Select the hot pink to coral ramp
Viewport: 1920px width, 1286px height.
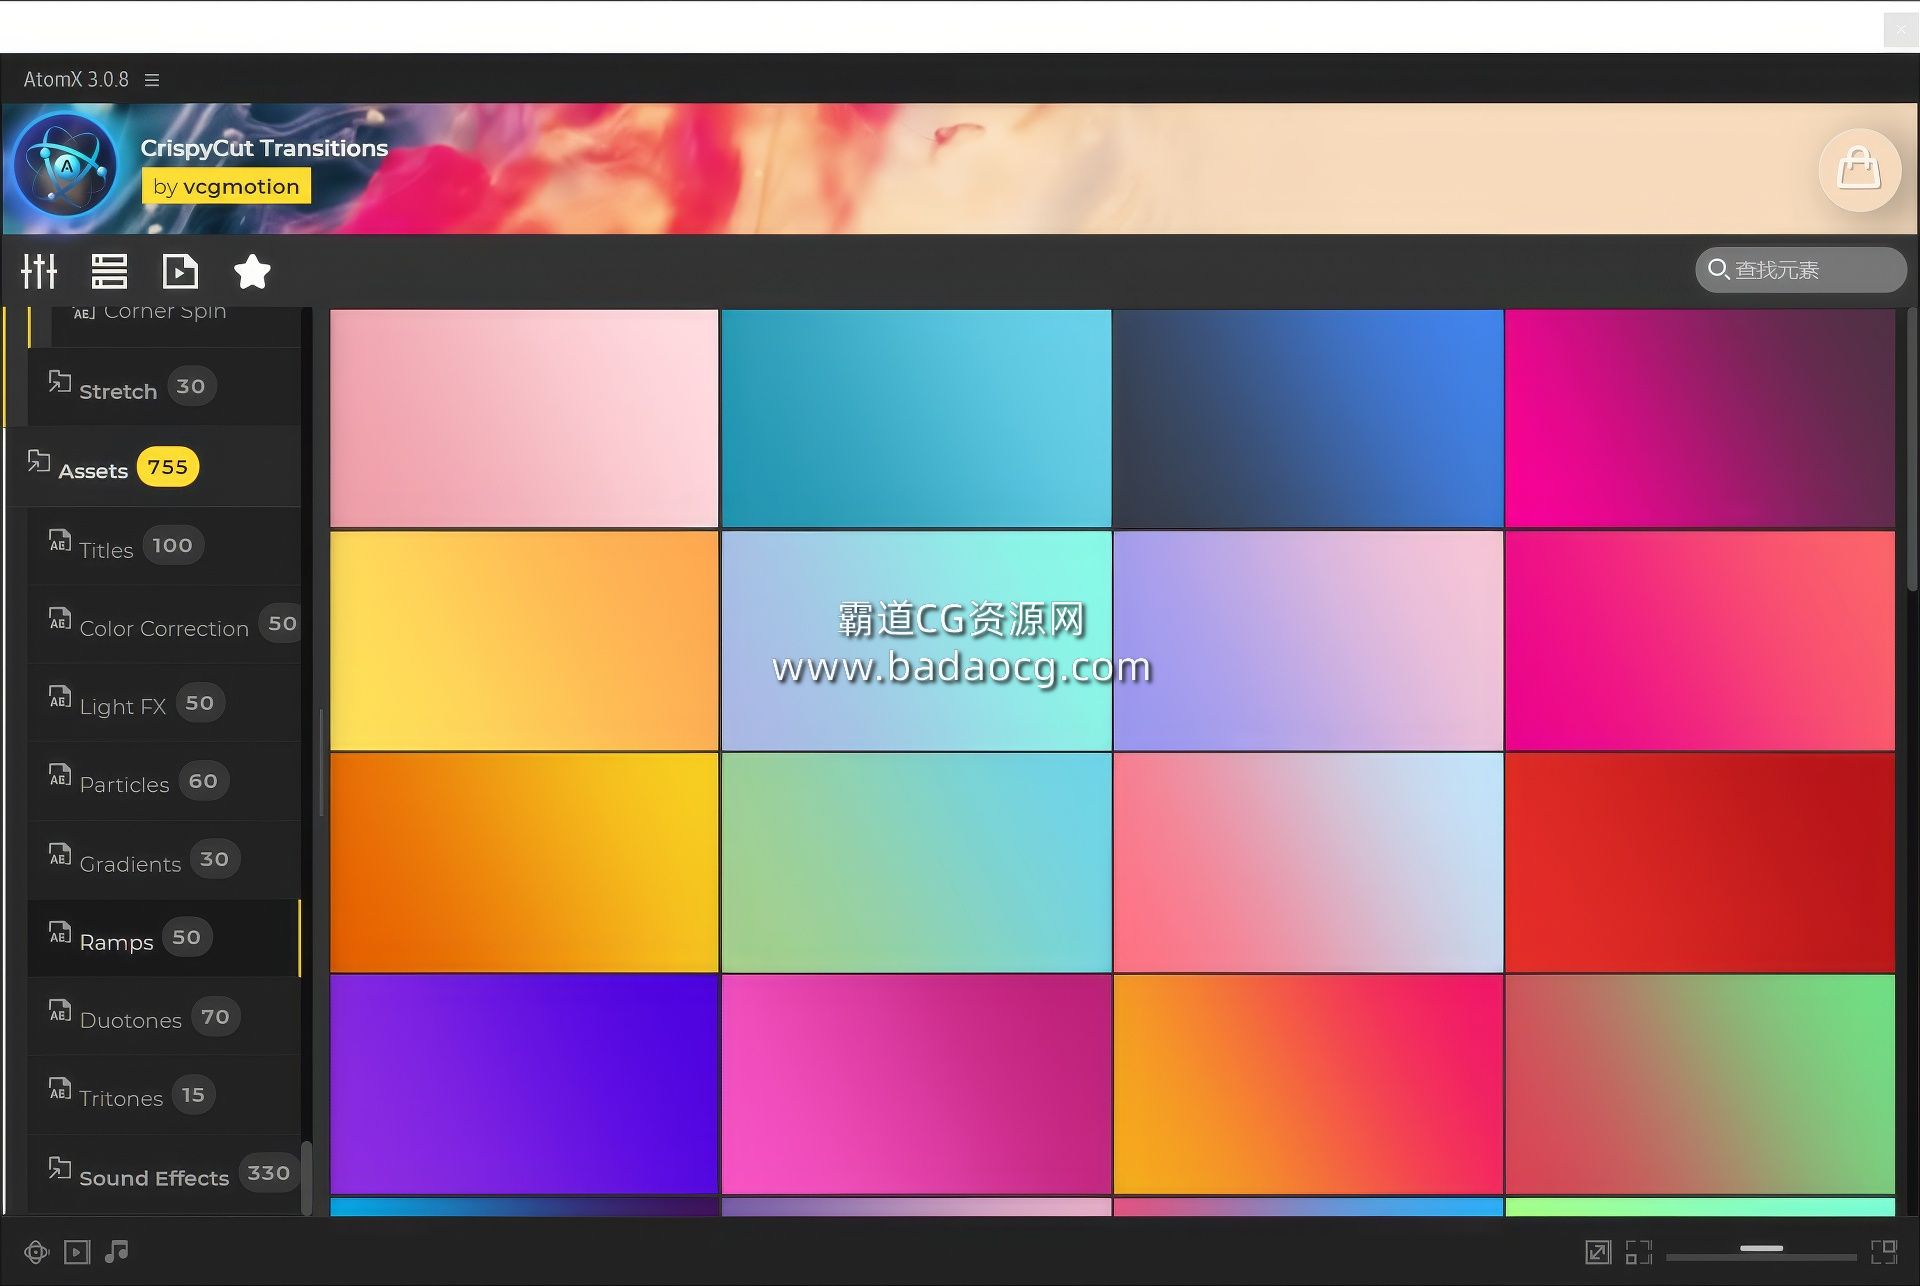point(1700,641)
